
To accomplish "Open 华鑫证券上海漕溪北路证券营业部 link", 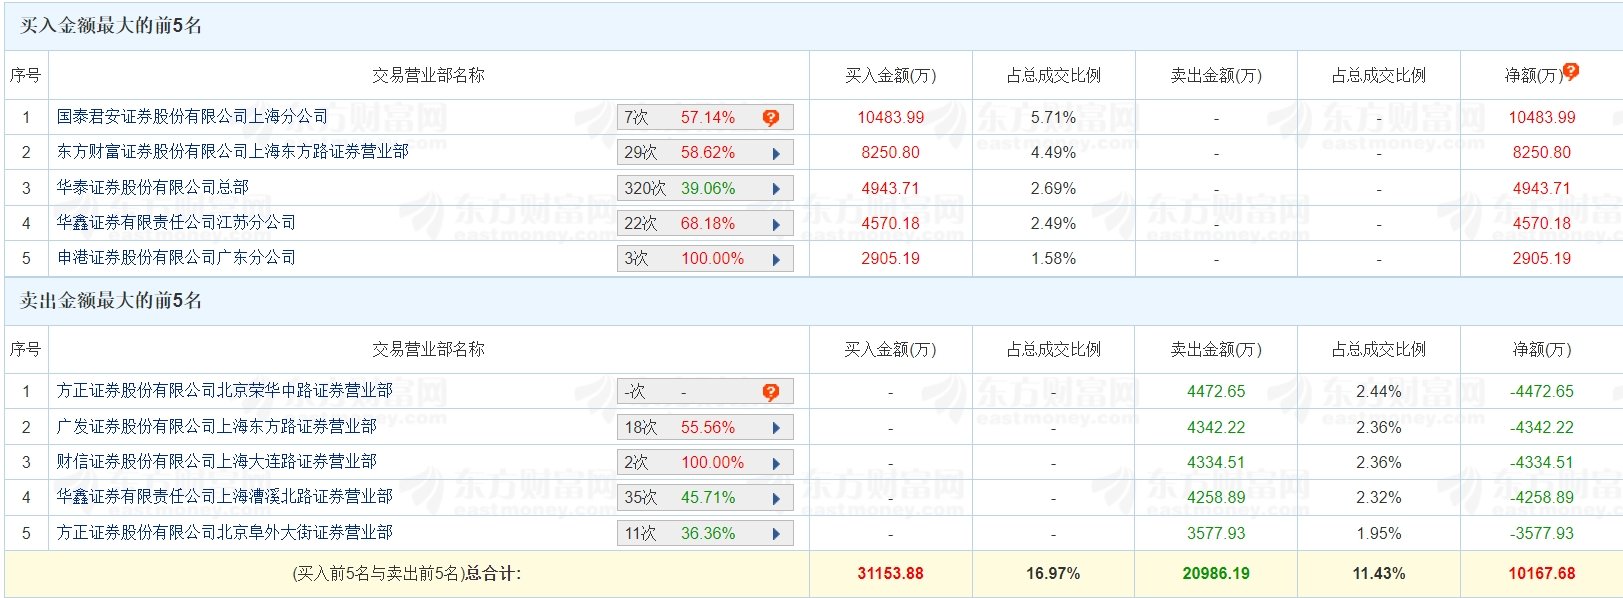I will [x=225, y=496].
